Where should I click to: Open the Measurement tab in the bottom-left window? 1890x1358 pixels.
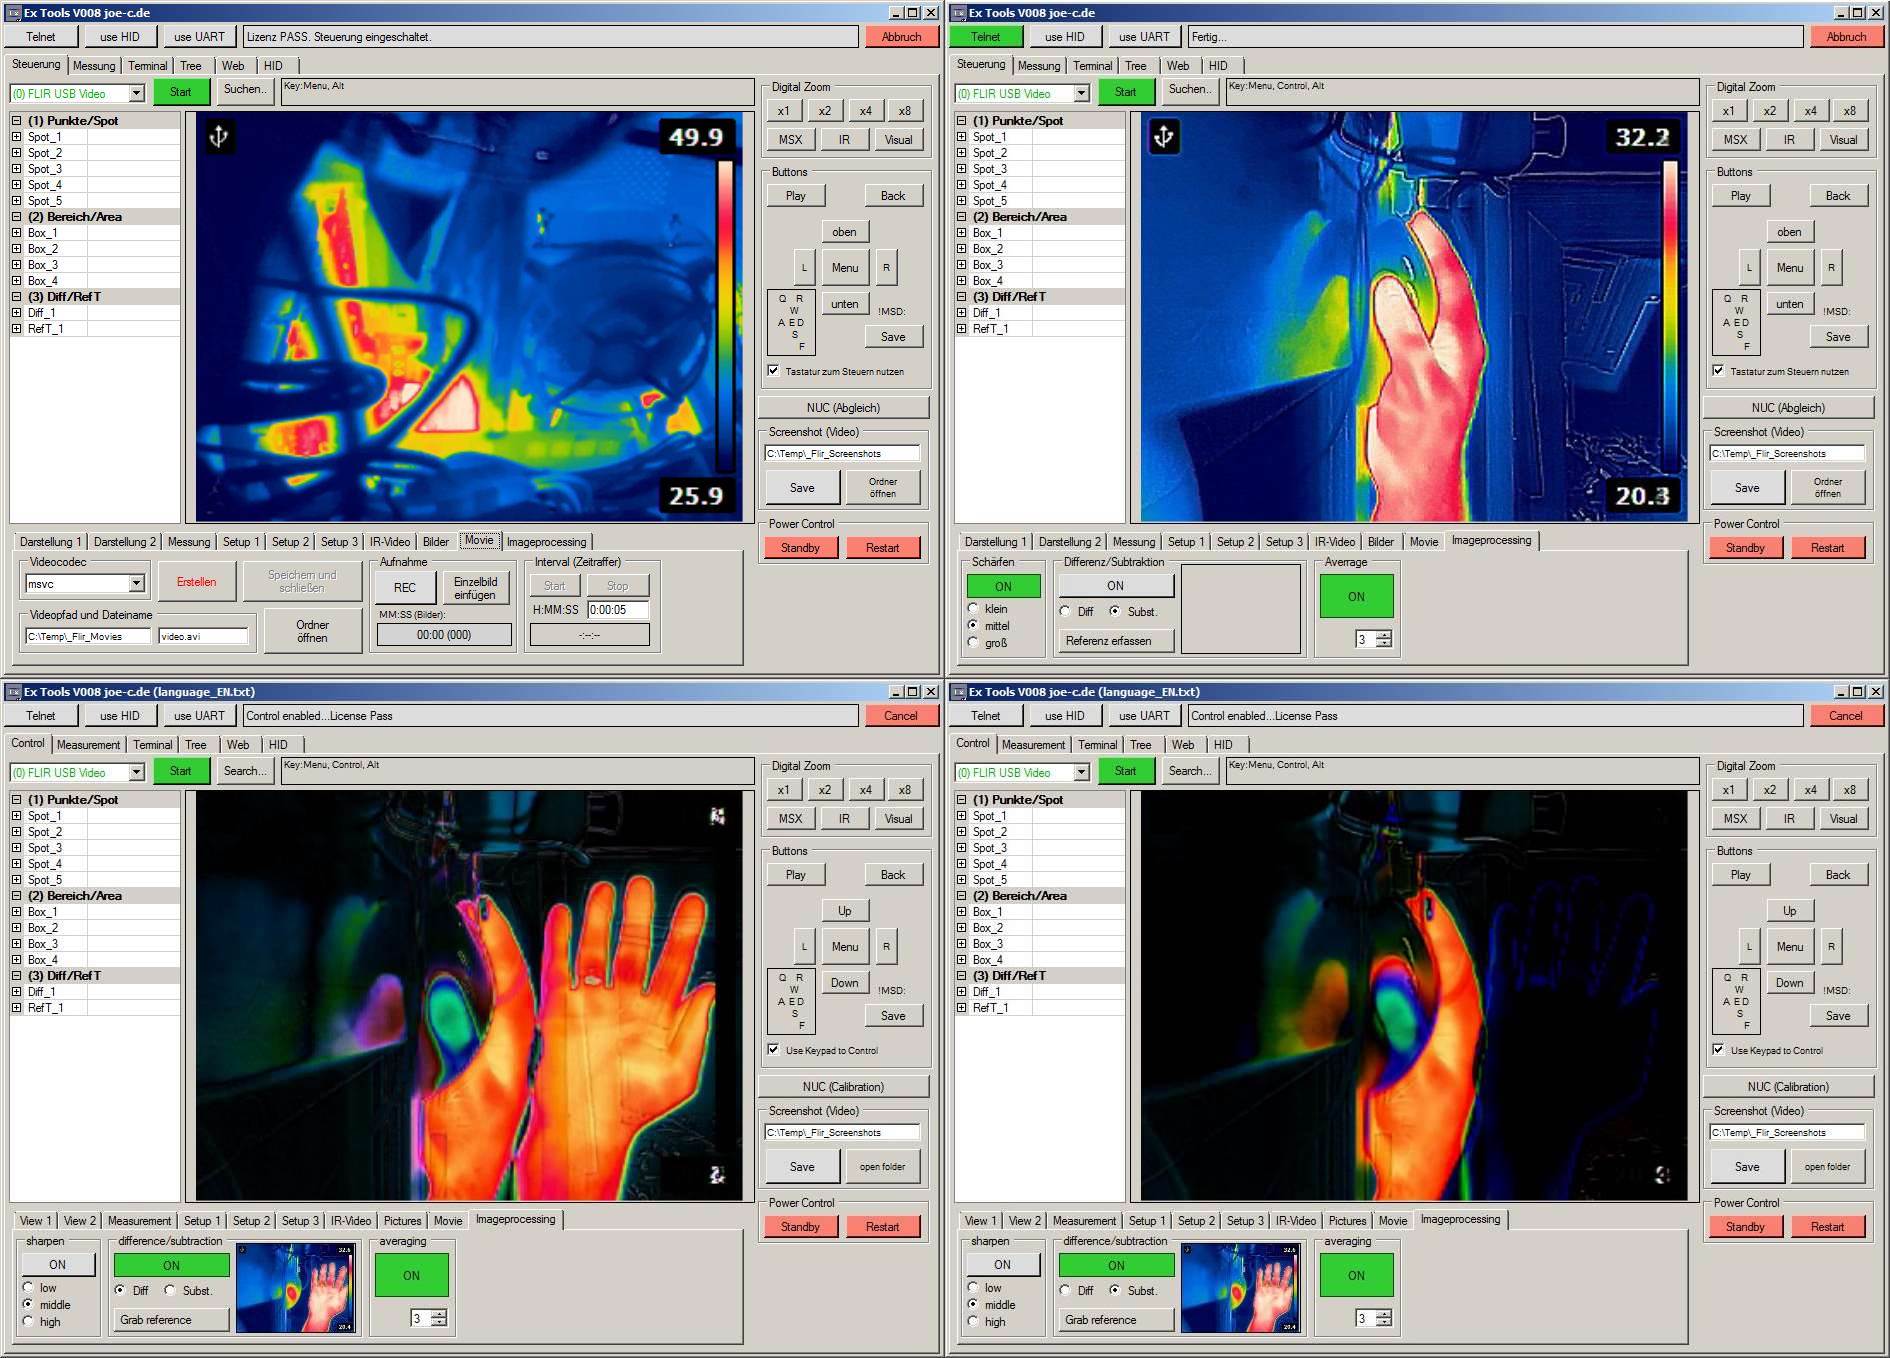tap(88, 745)
